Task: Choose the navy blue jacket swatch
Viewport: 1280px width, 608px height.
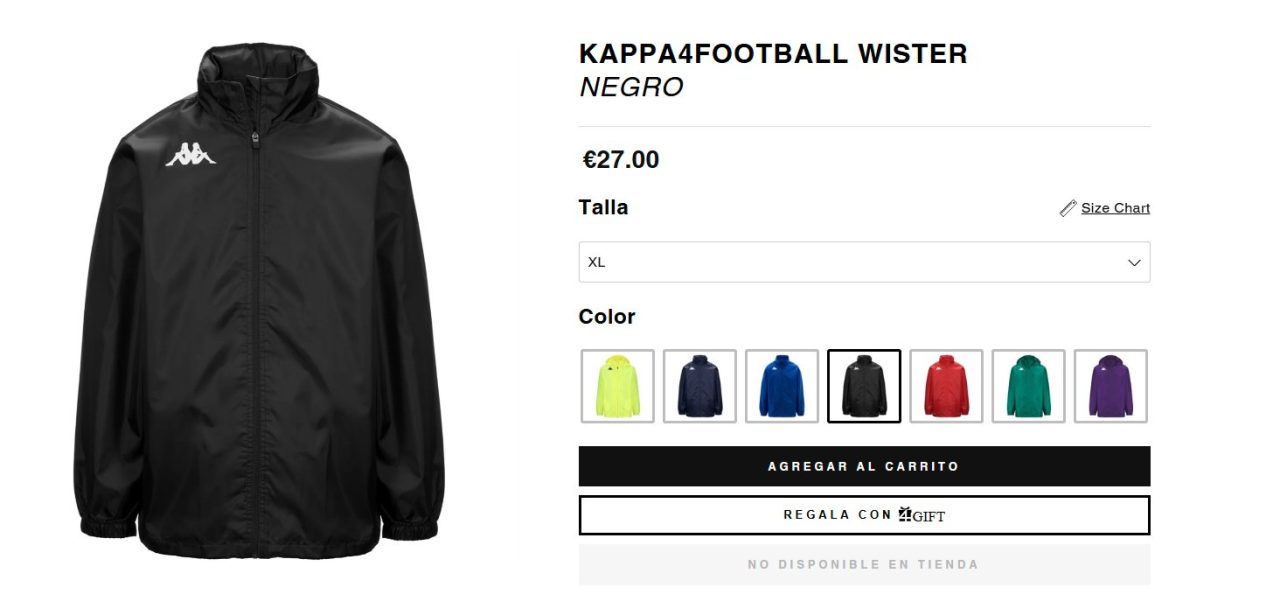Action: pyautogui.click(x=700, y=386)
